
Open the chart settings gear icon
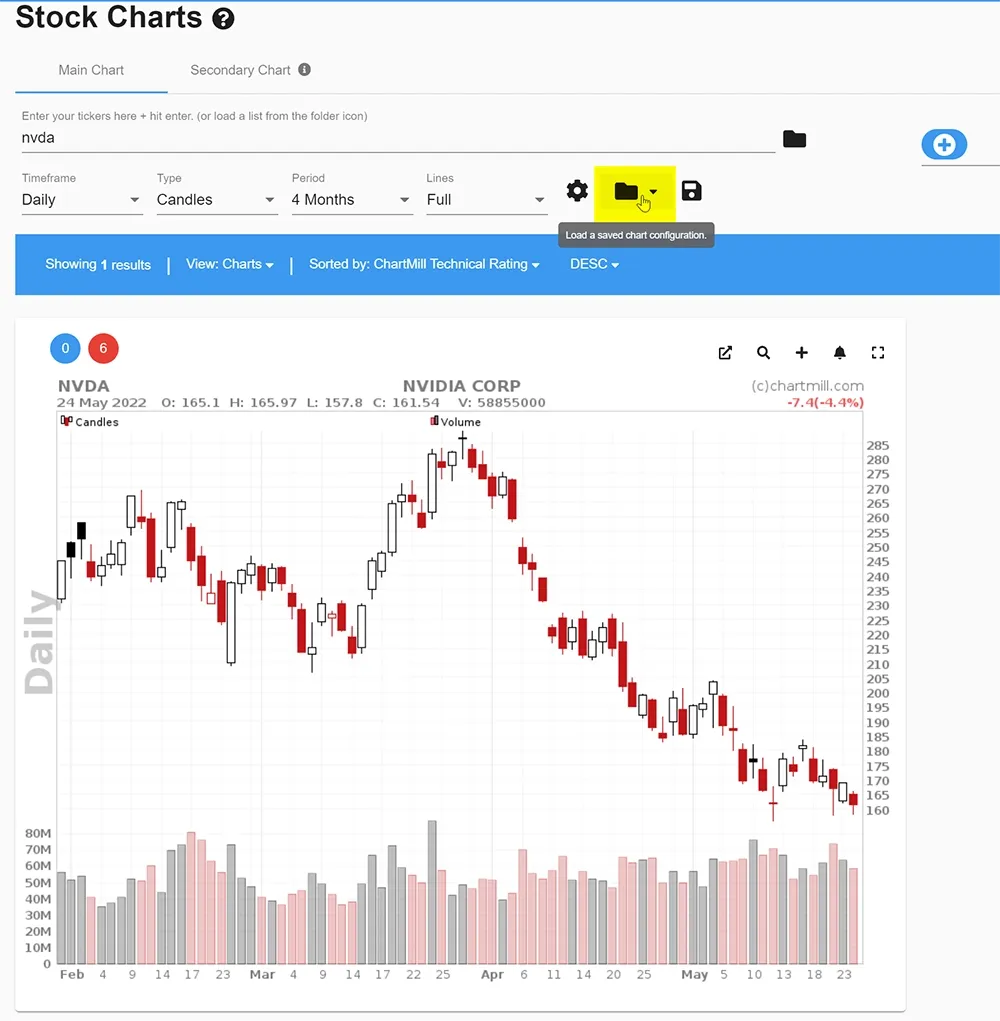577,191
